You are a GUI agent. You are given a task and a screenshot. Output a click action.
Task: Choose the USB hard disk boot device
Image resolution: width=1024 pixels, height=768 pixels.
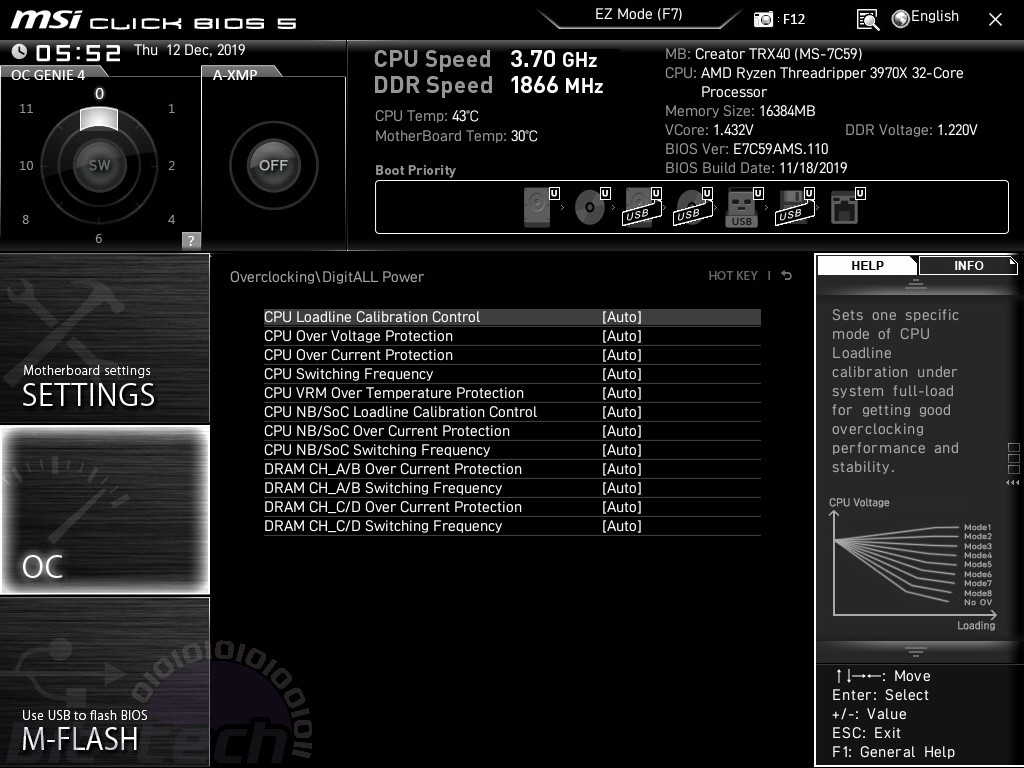[642, 206]
